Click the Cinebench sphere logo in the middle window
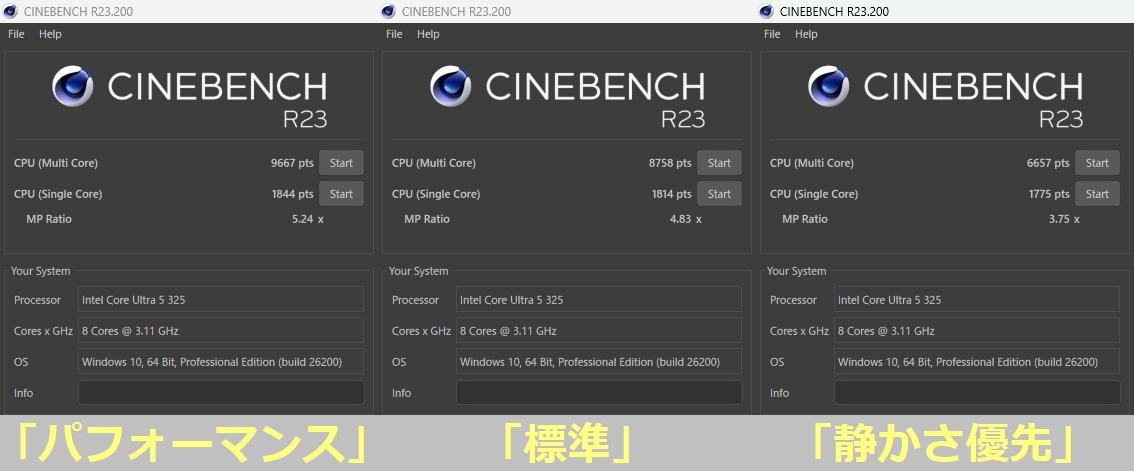Screen dimensions: 1134x471 [451, 87]
